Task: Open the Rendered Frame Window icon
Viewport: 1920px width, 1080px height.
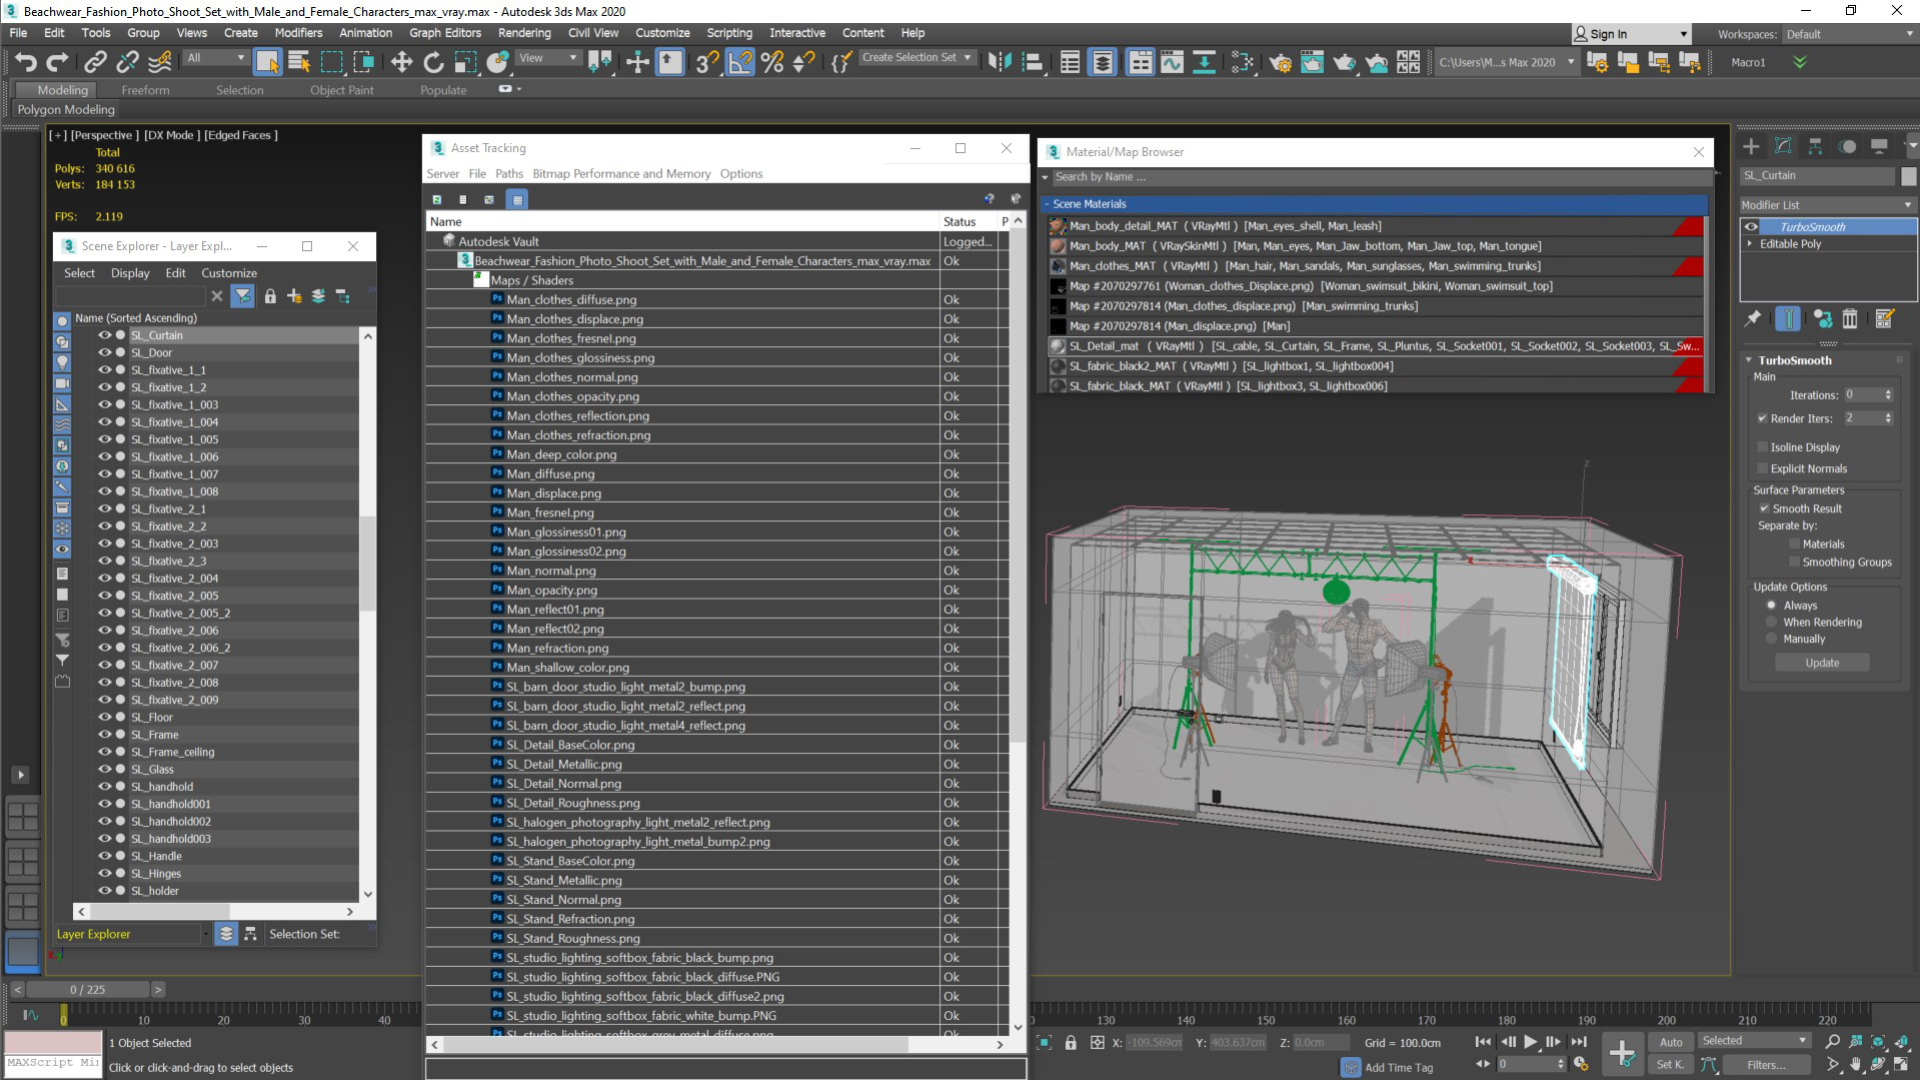Action: click(1312, 62)
